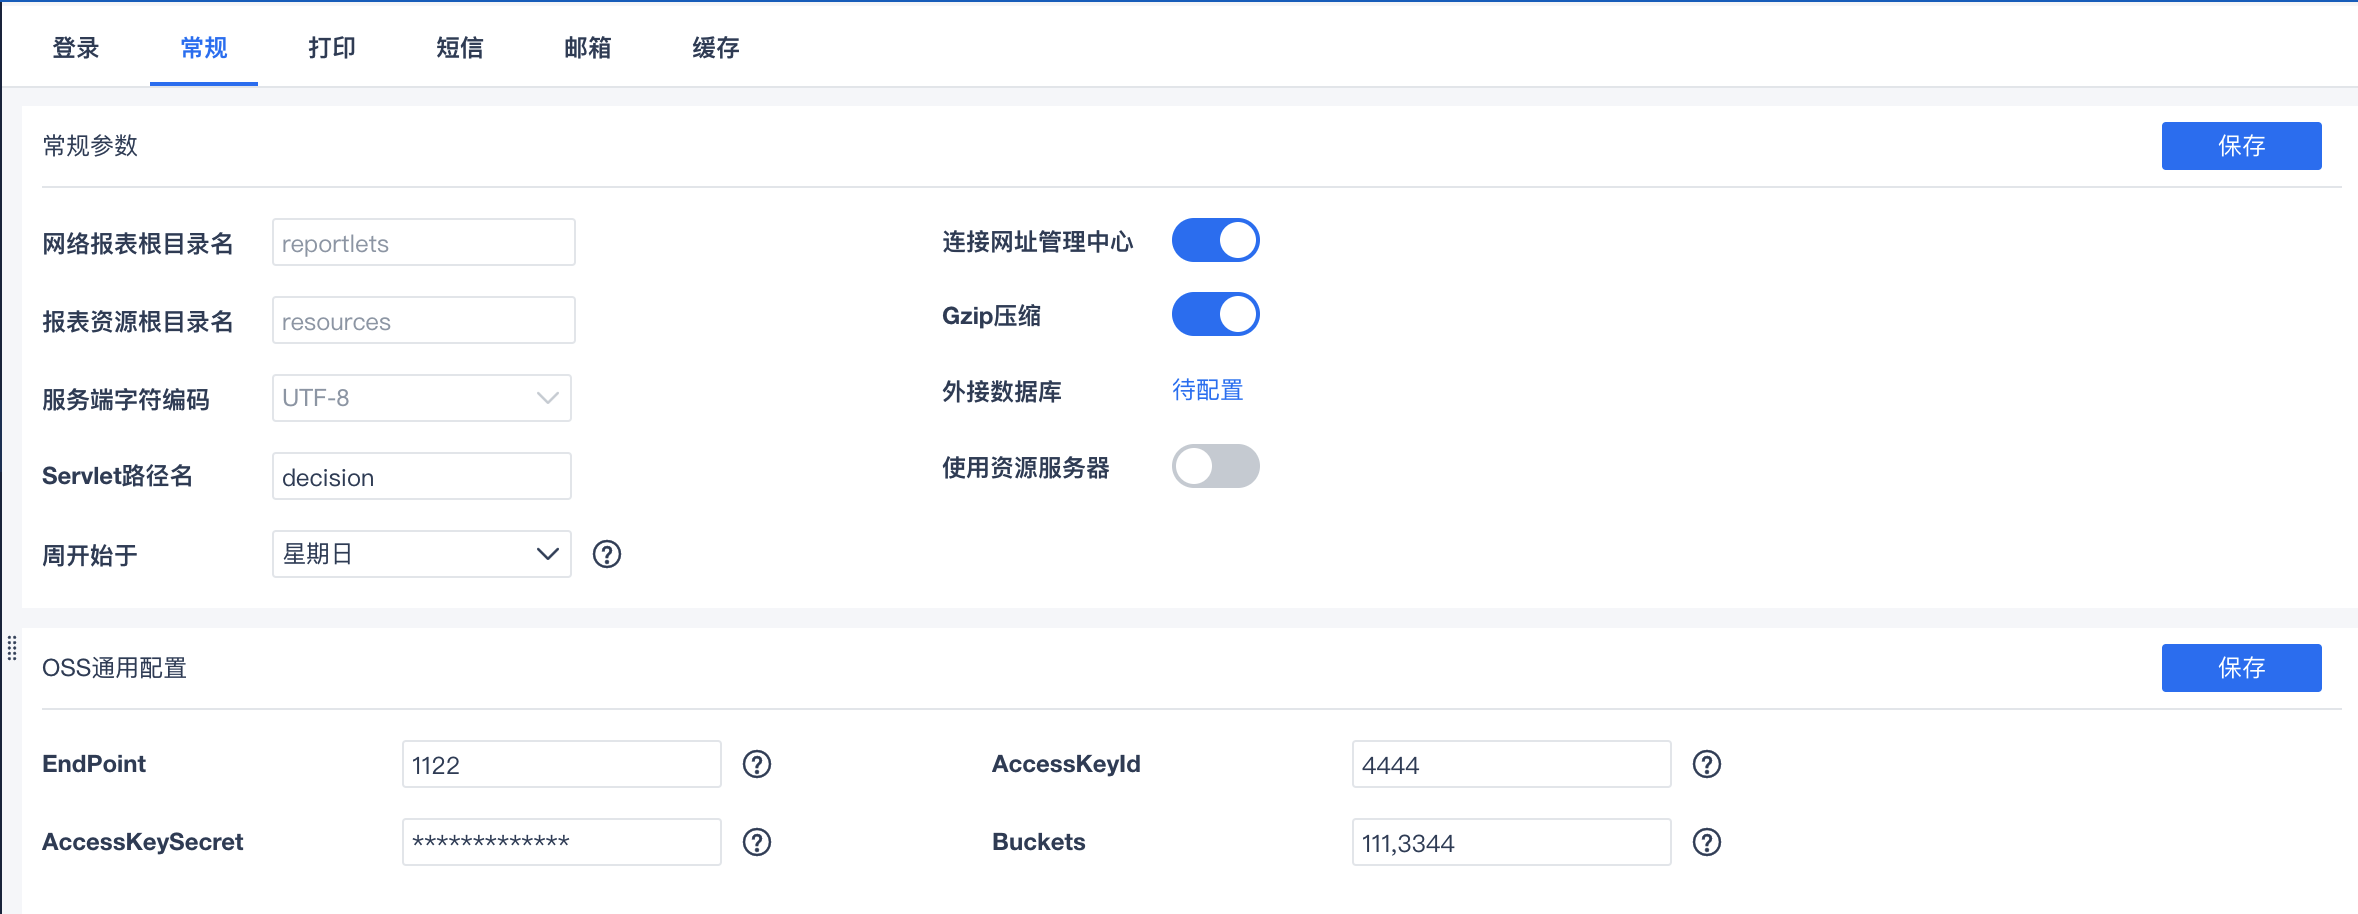2358x914 pixels.
Task: Enable the 使用资源服务器 switch
Action: click(x=1215, y=466)
